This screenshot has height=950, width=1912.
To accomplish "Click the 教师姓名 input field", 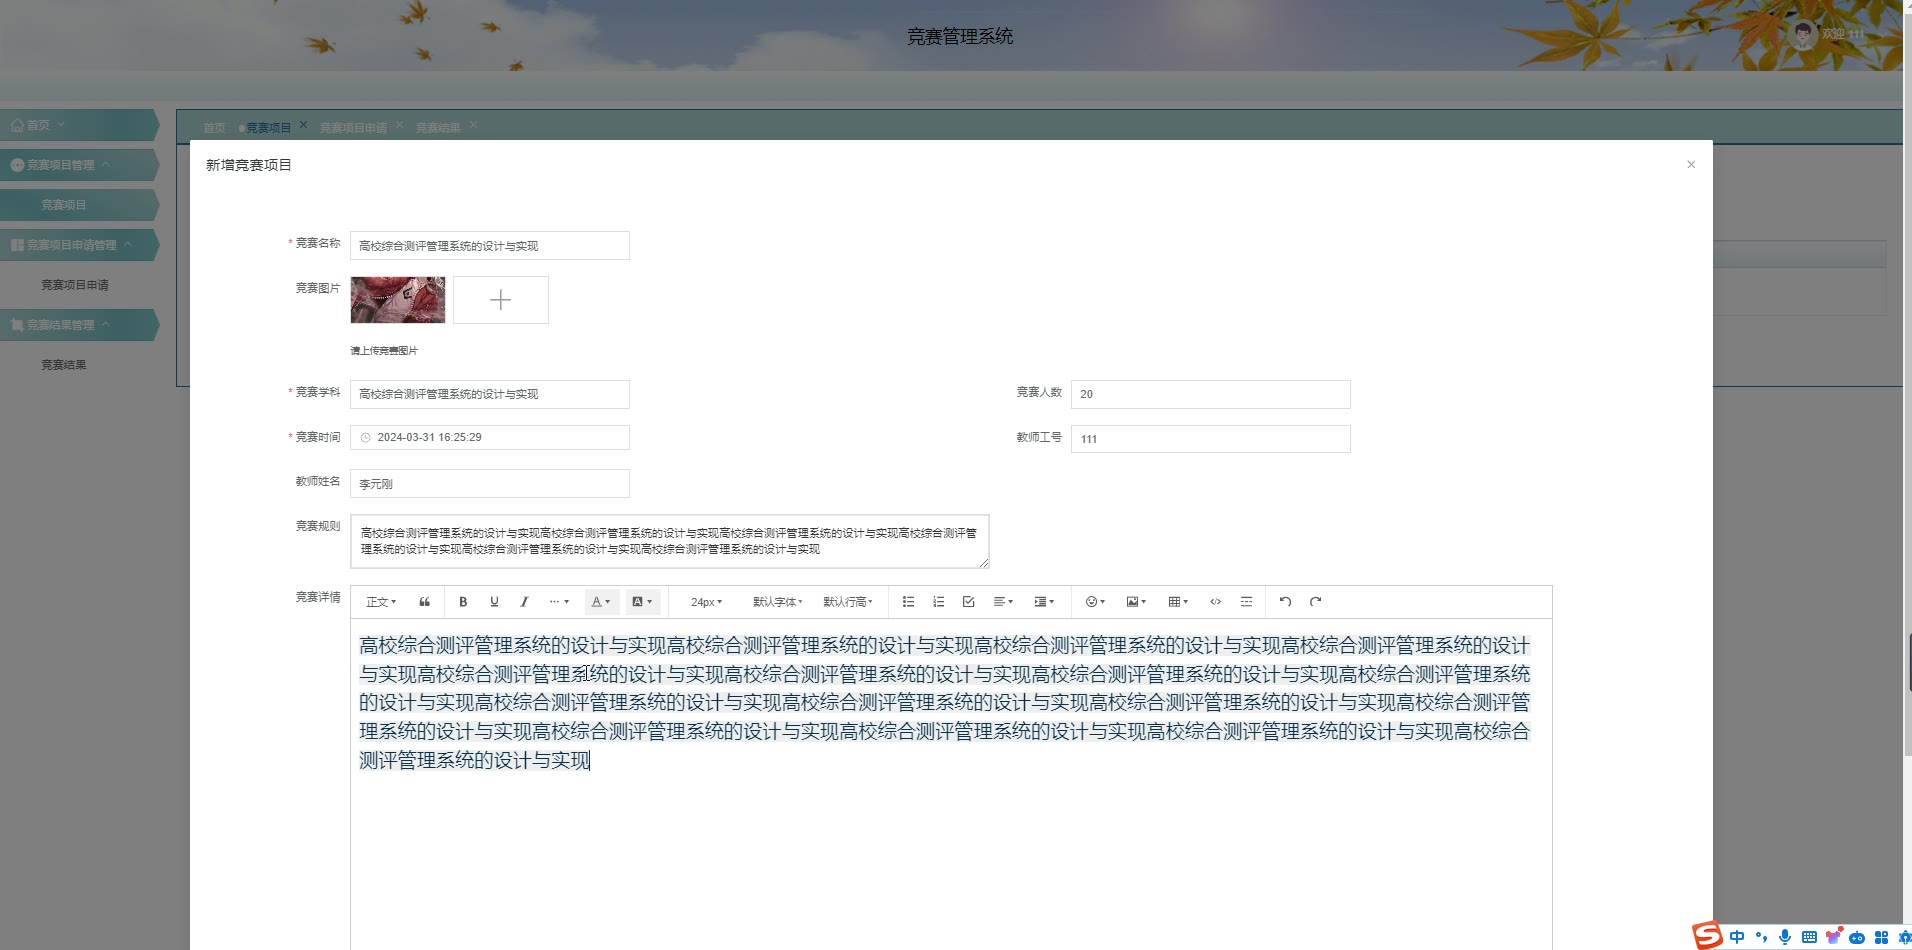I will [x=490, y=484].
